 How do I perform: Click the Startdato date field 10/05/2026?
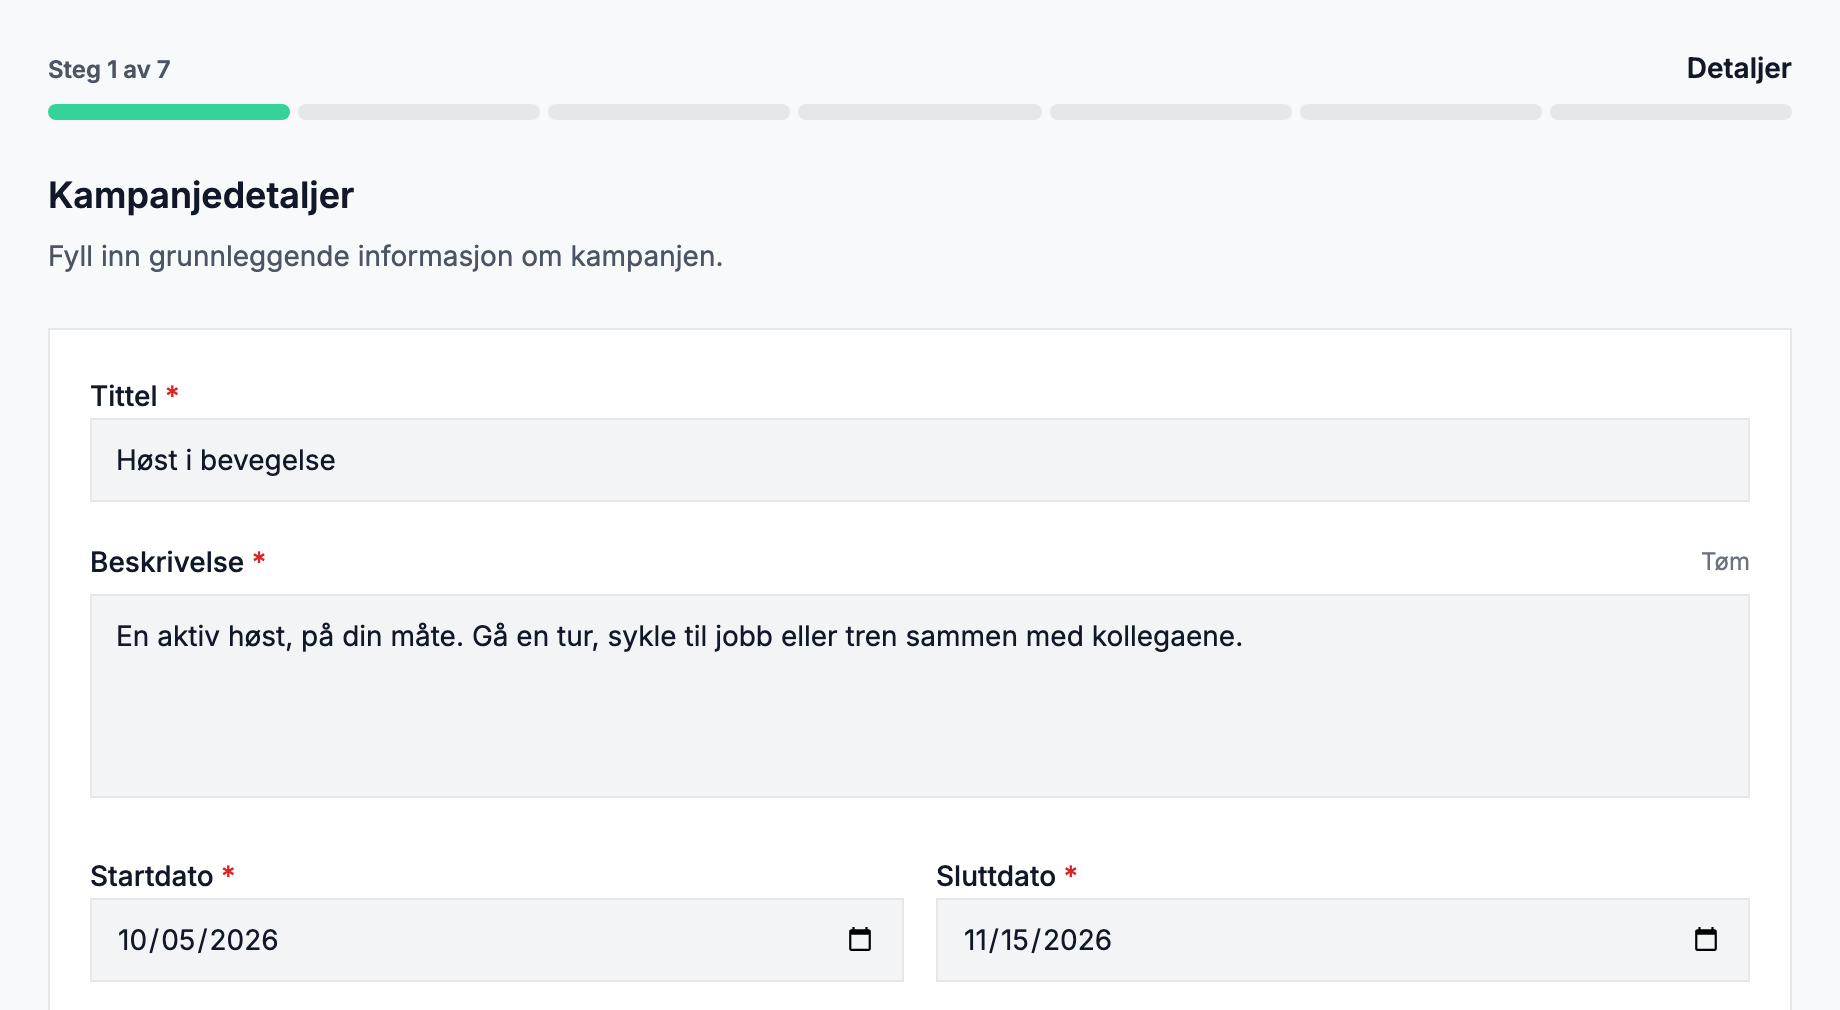[497, 940]
